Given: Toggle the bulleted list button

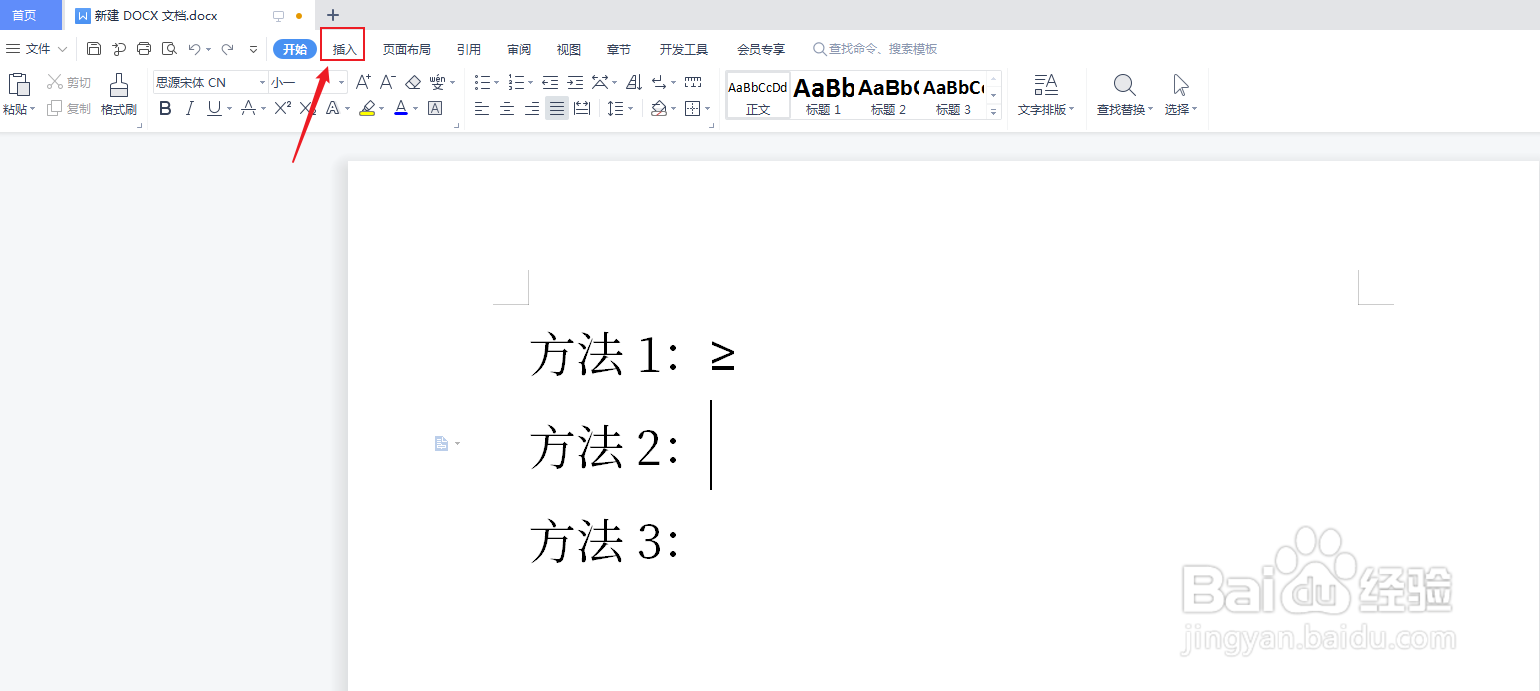Looking at the screenshot, I should 482,82.
